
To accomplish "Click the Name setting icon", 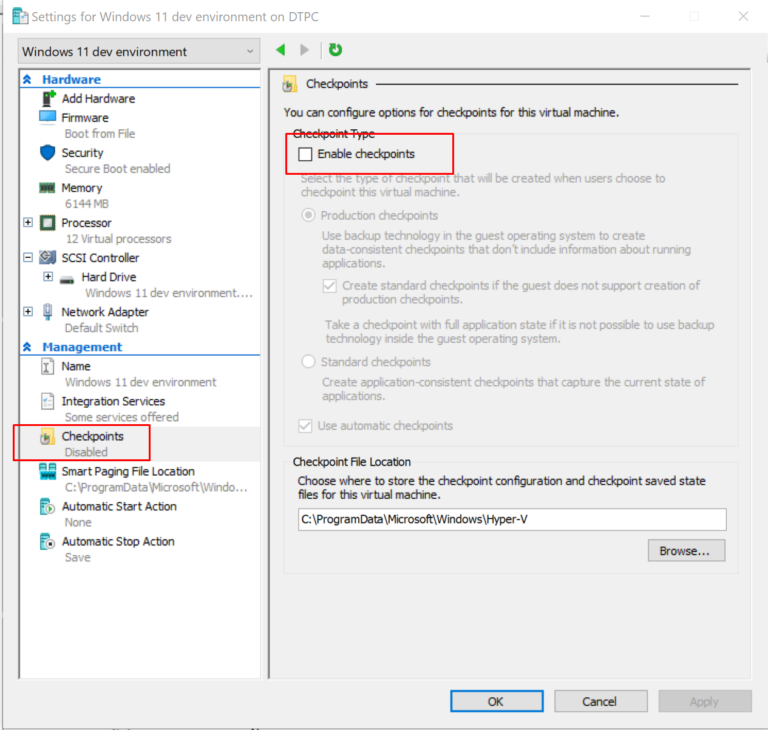I will [47, 366].
